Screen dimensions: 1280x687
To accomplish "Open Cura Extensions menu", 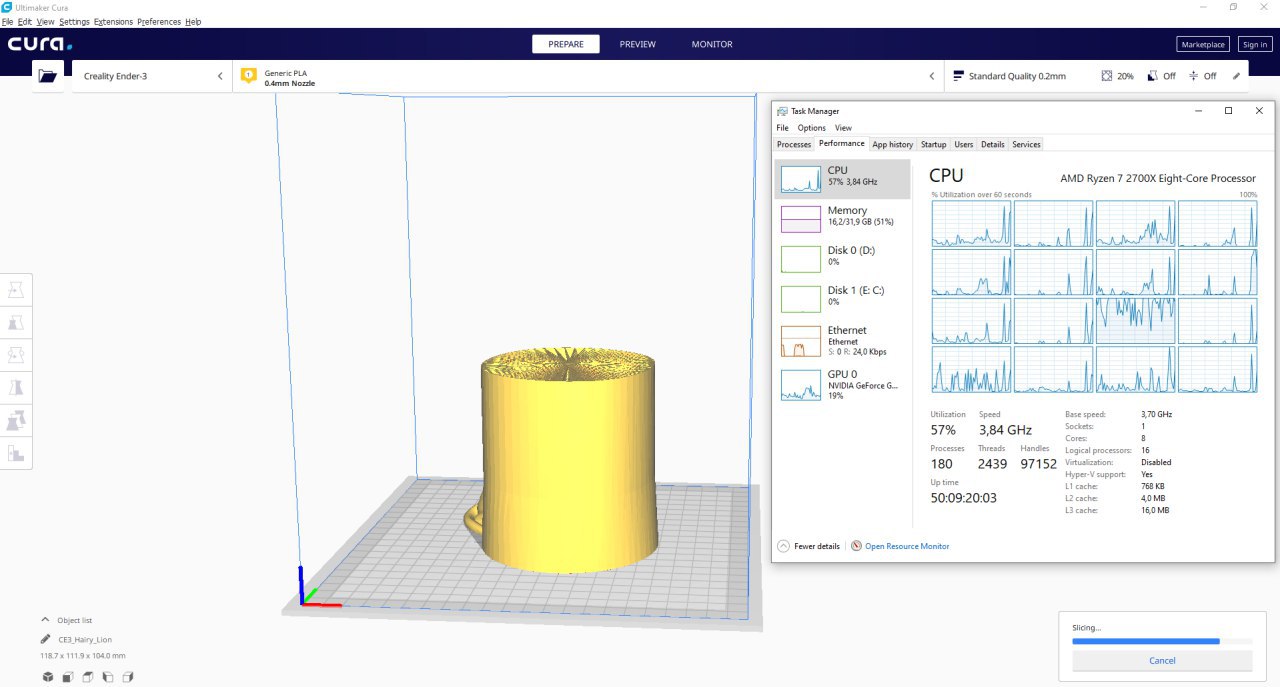I will (113, 21).
